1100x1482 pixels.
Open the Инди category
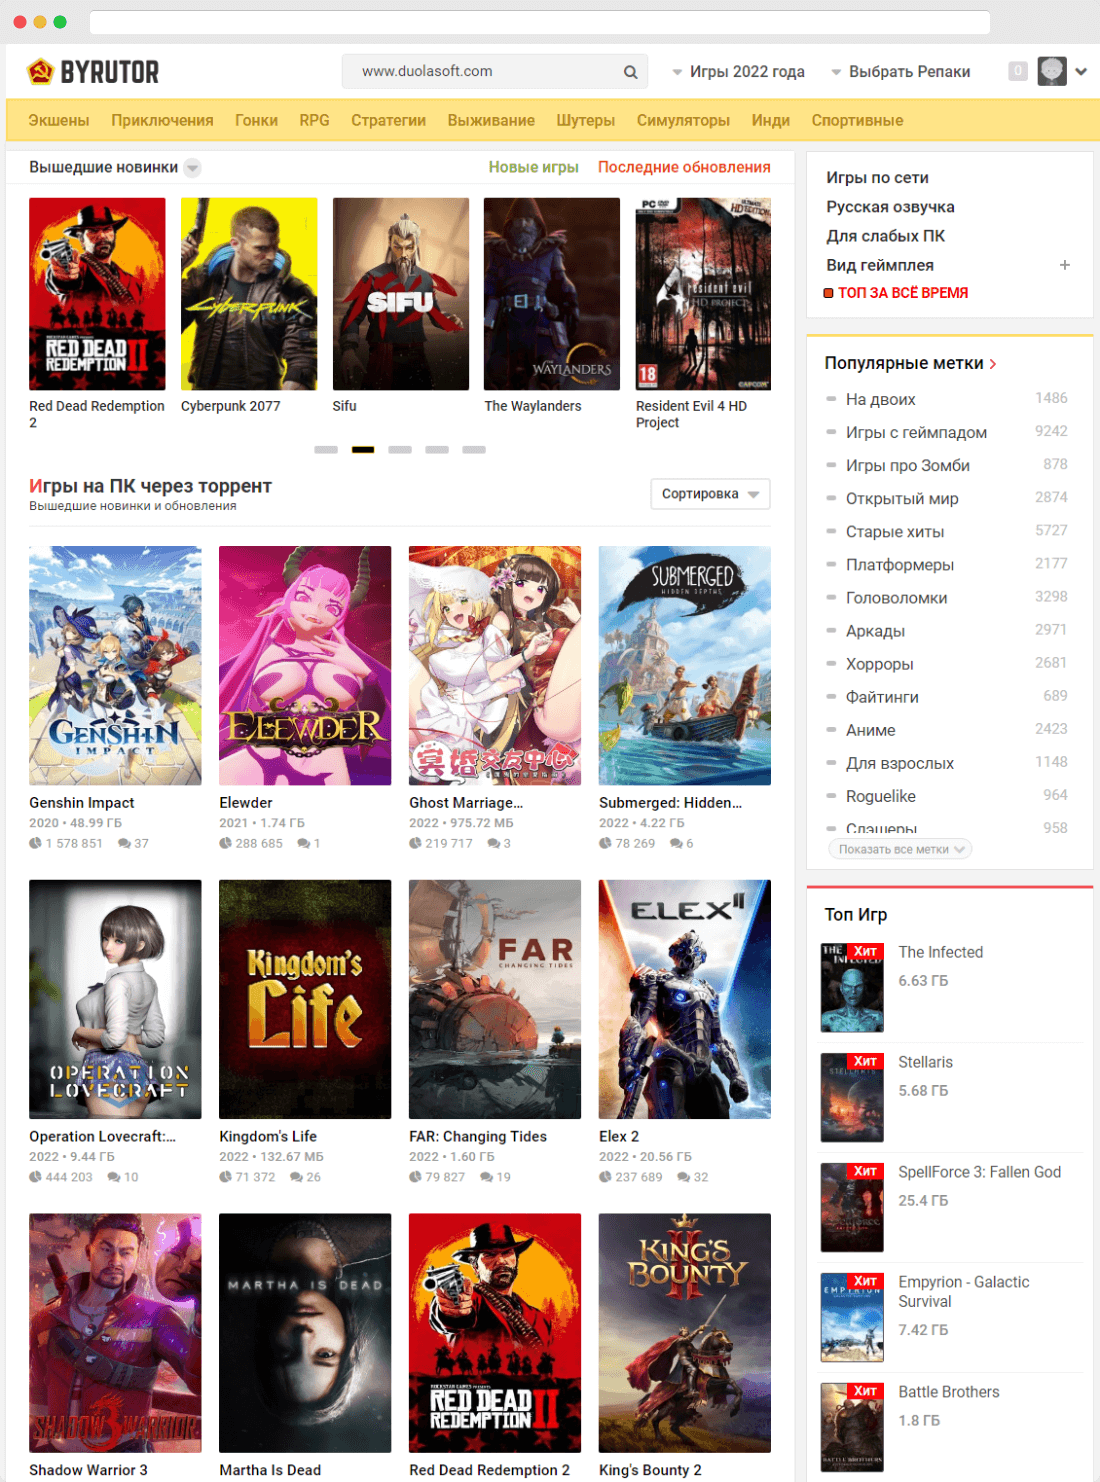(x=771, y=120)
